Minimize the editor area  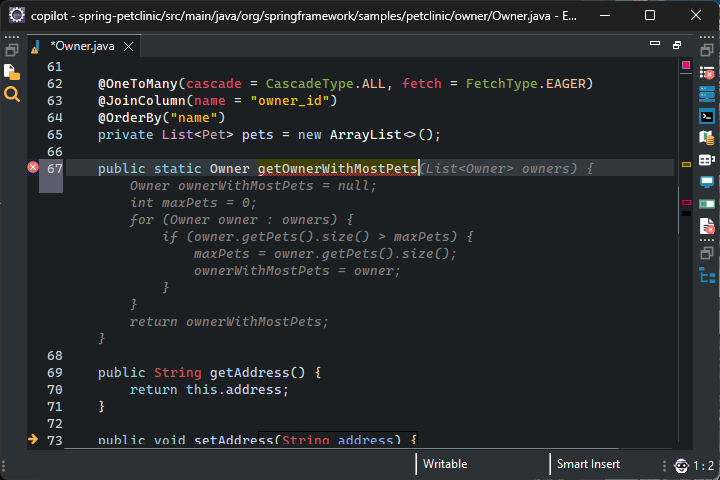655,44
